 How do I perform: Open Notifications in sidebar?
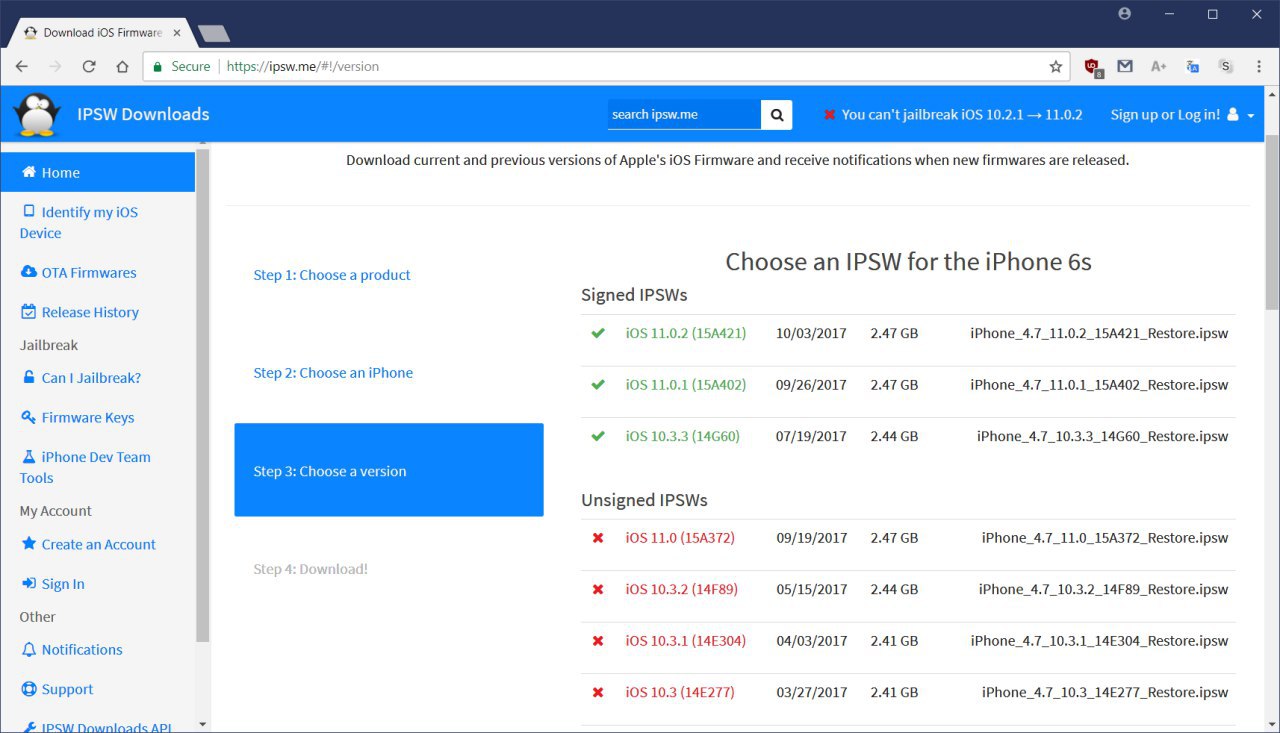pos(71,649)
